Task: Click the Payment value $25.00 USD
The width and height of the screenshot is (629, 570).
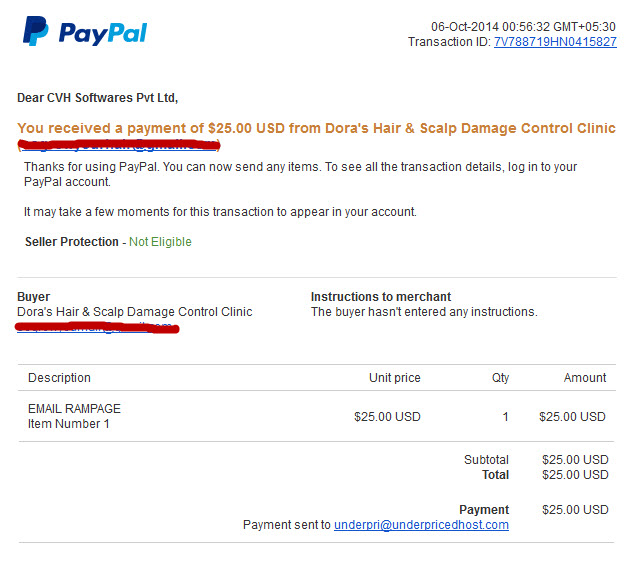Action: pyautogui.click(x=575, y=510)
